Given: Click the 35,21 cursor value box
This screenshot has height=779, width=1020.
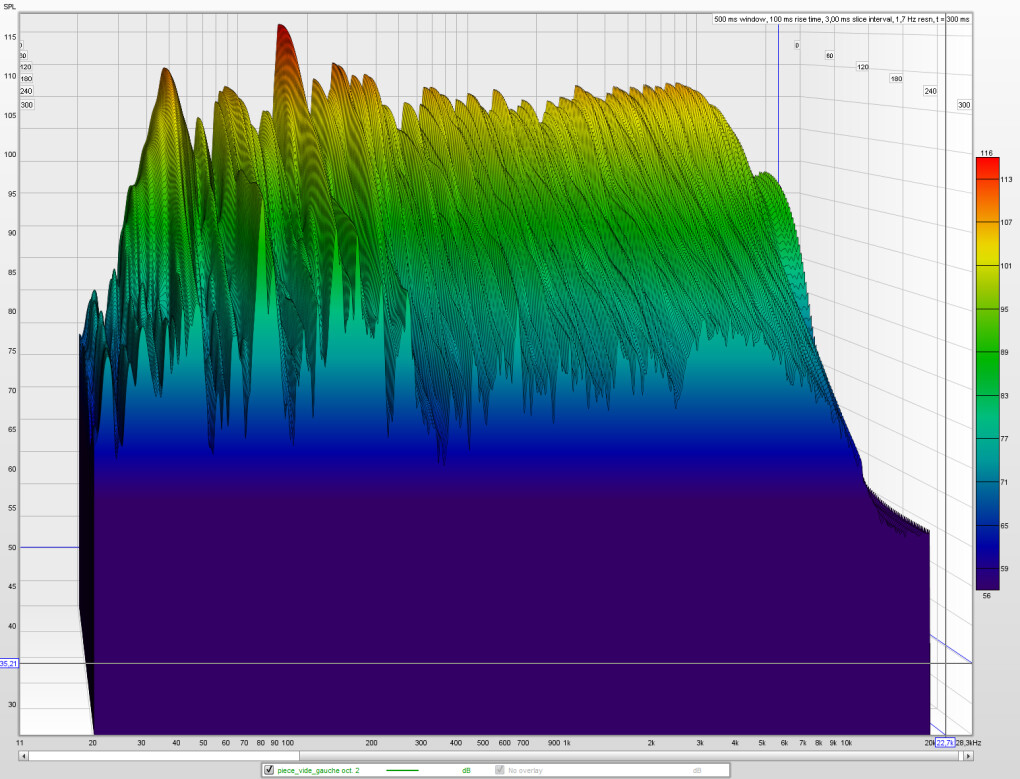Looking at the screenshot, I should (x=9, y=663).
